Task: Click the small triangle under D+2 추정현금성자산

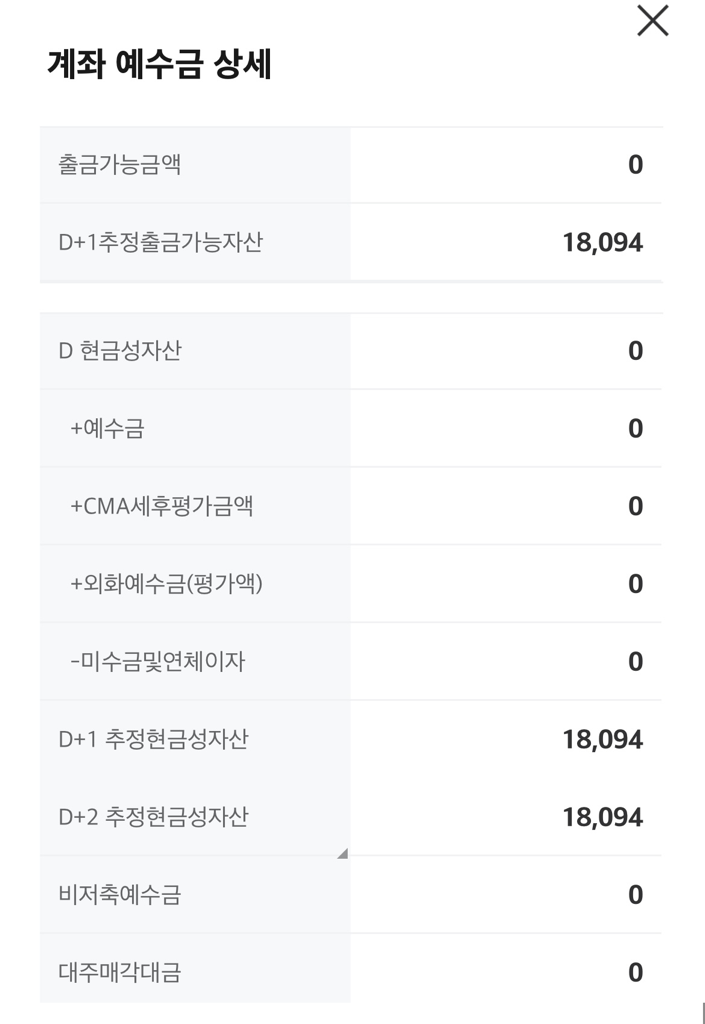Action: (x=342, y=853)
